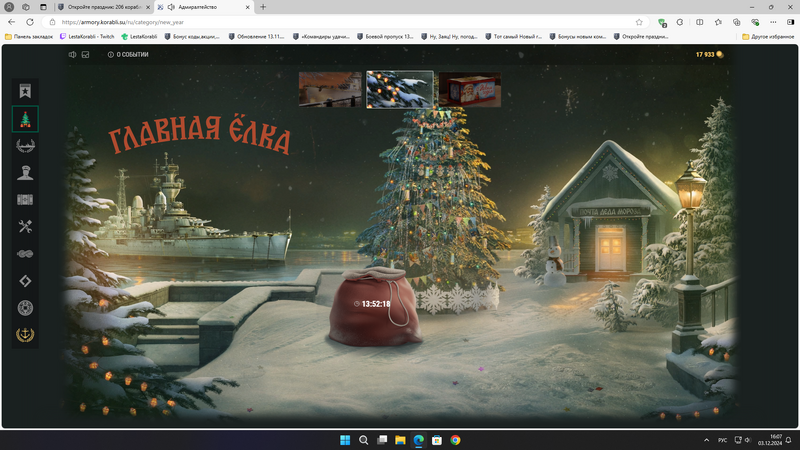
Task: Open the green LestaKorabli bookmark
Action: (x=139, y=37)
